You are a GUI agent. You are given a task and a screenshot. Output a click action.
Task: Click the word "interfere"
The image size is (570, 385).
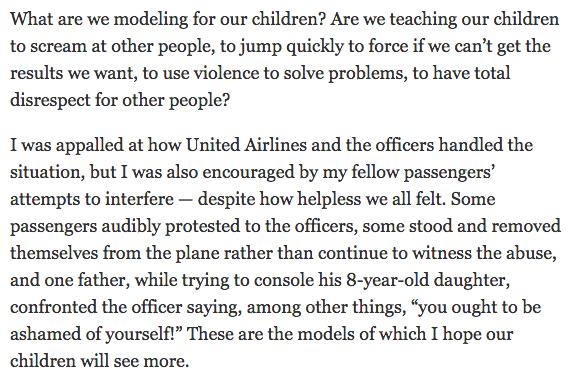click(140, 199)
